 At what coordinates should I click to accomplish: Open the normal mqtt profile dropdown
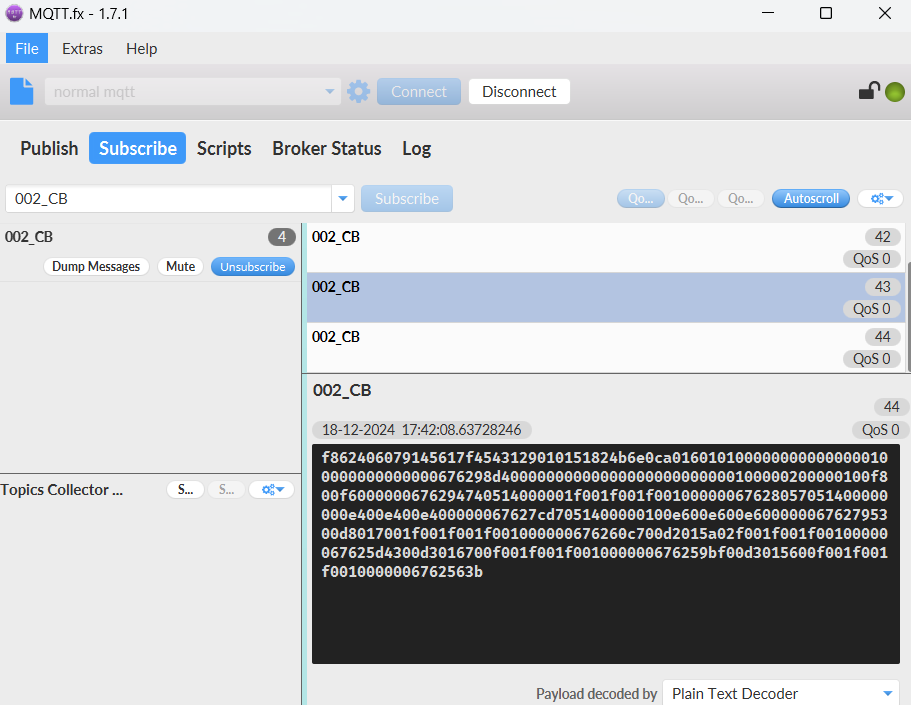pos(193,92)
